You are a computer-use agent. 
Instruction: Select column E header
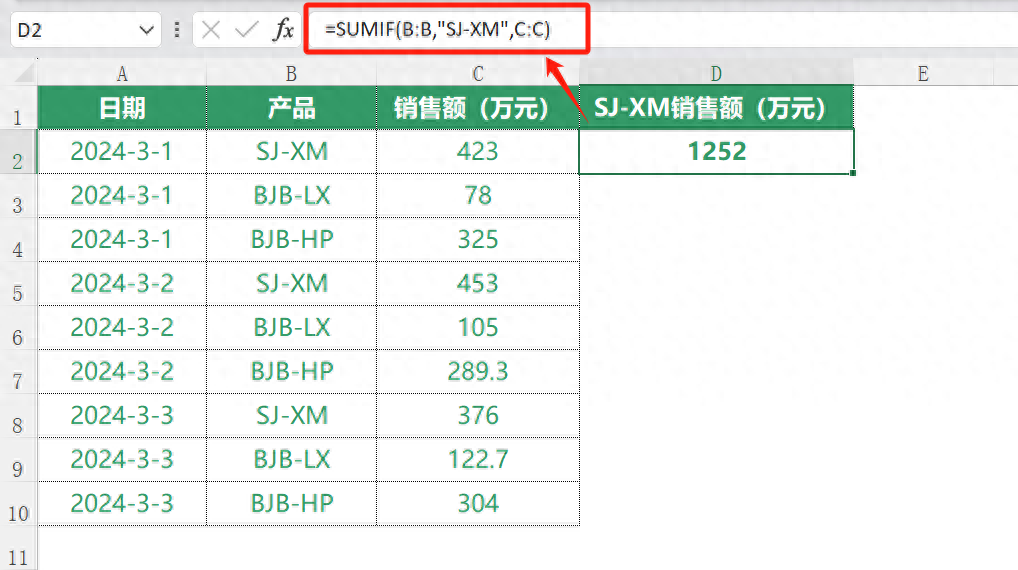coord(923,73)
